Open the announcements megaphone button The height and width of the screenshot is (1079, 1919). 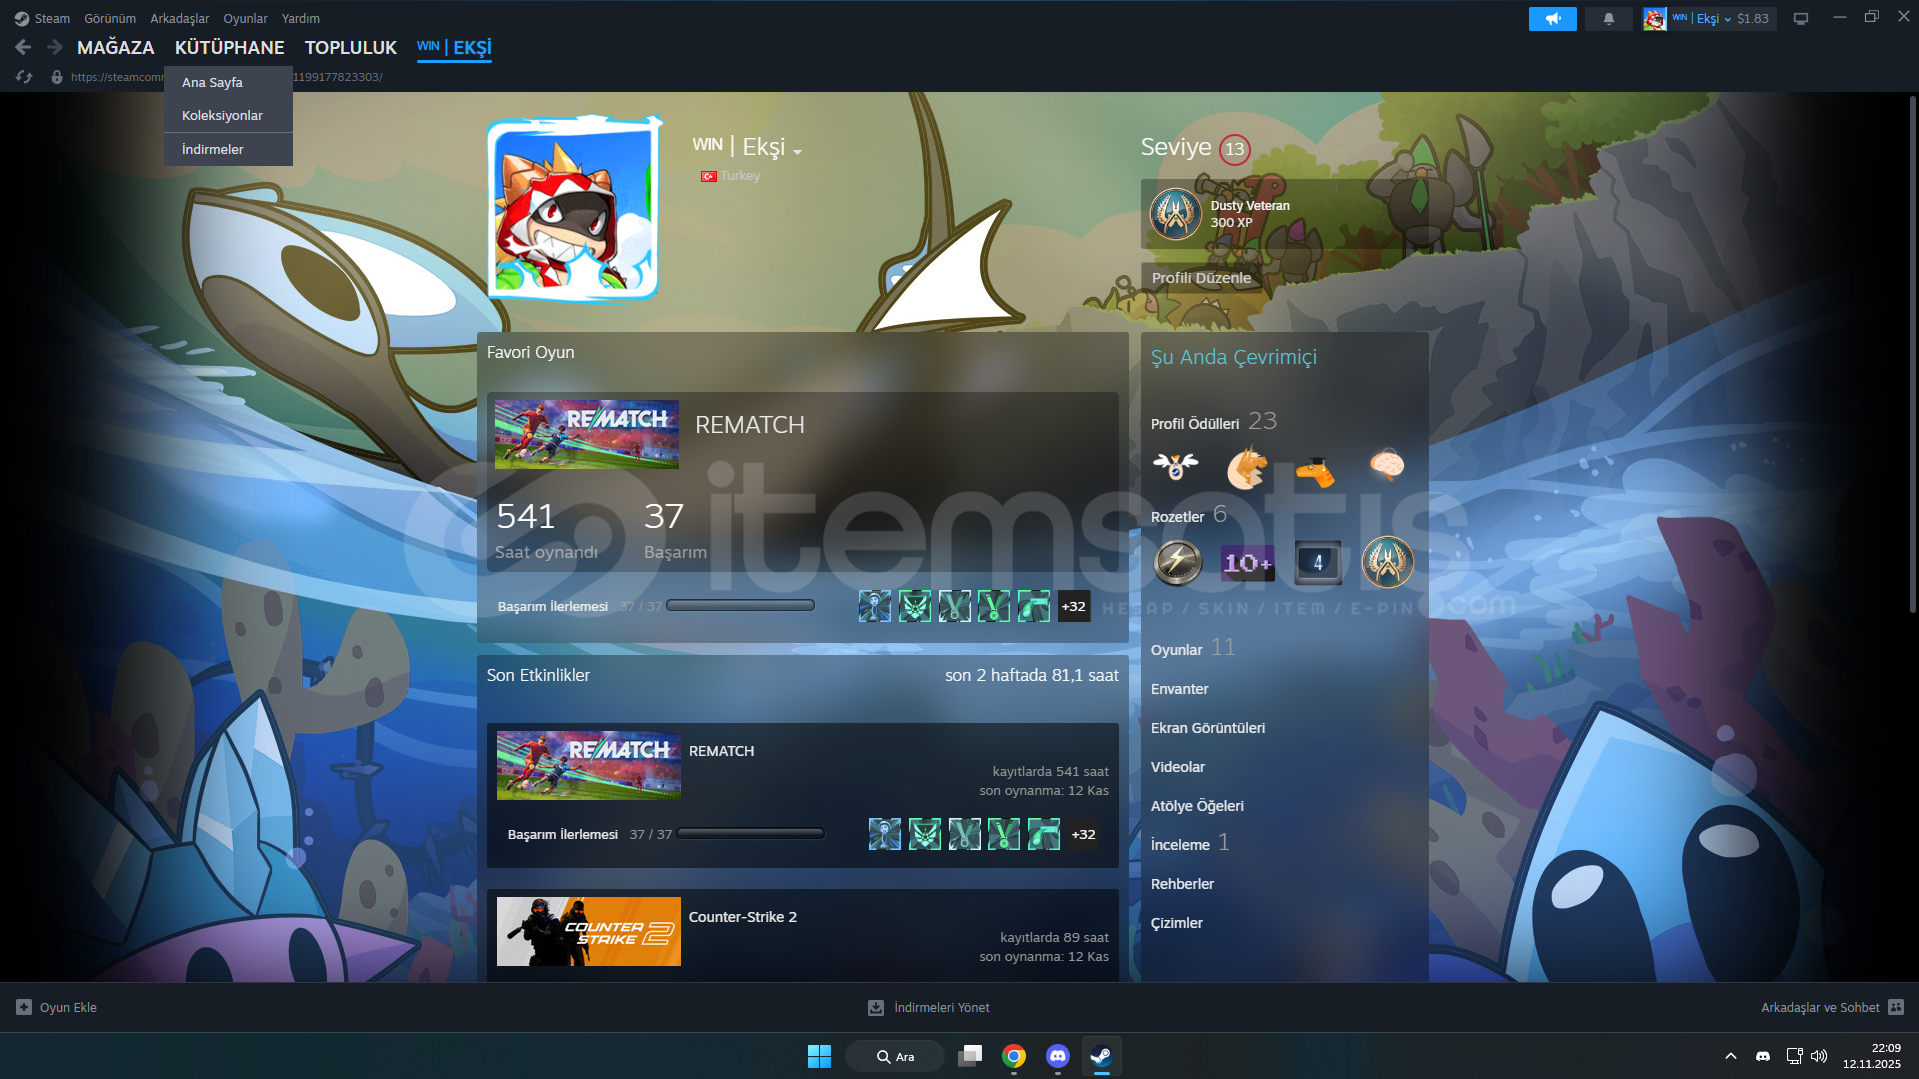pos(1552,18)
